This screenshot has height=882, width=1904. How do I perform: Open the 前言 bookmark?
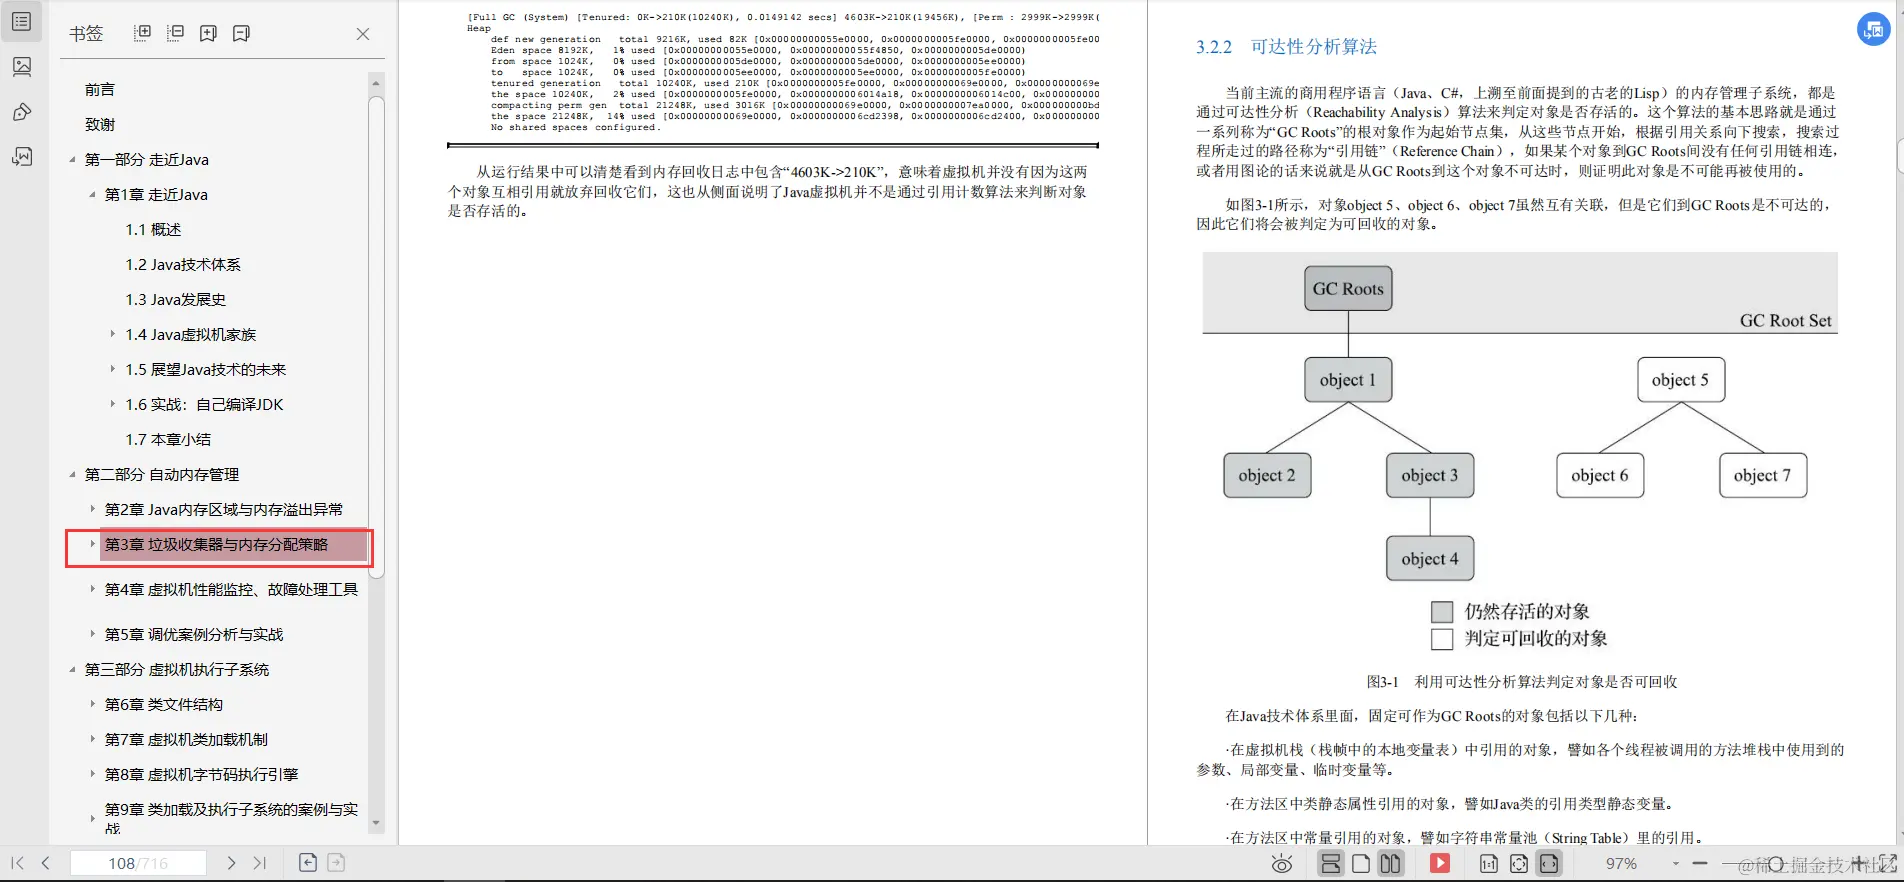(x=100, y=89)
